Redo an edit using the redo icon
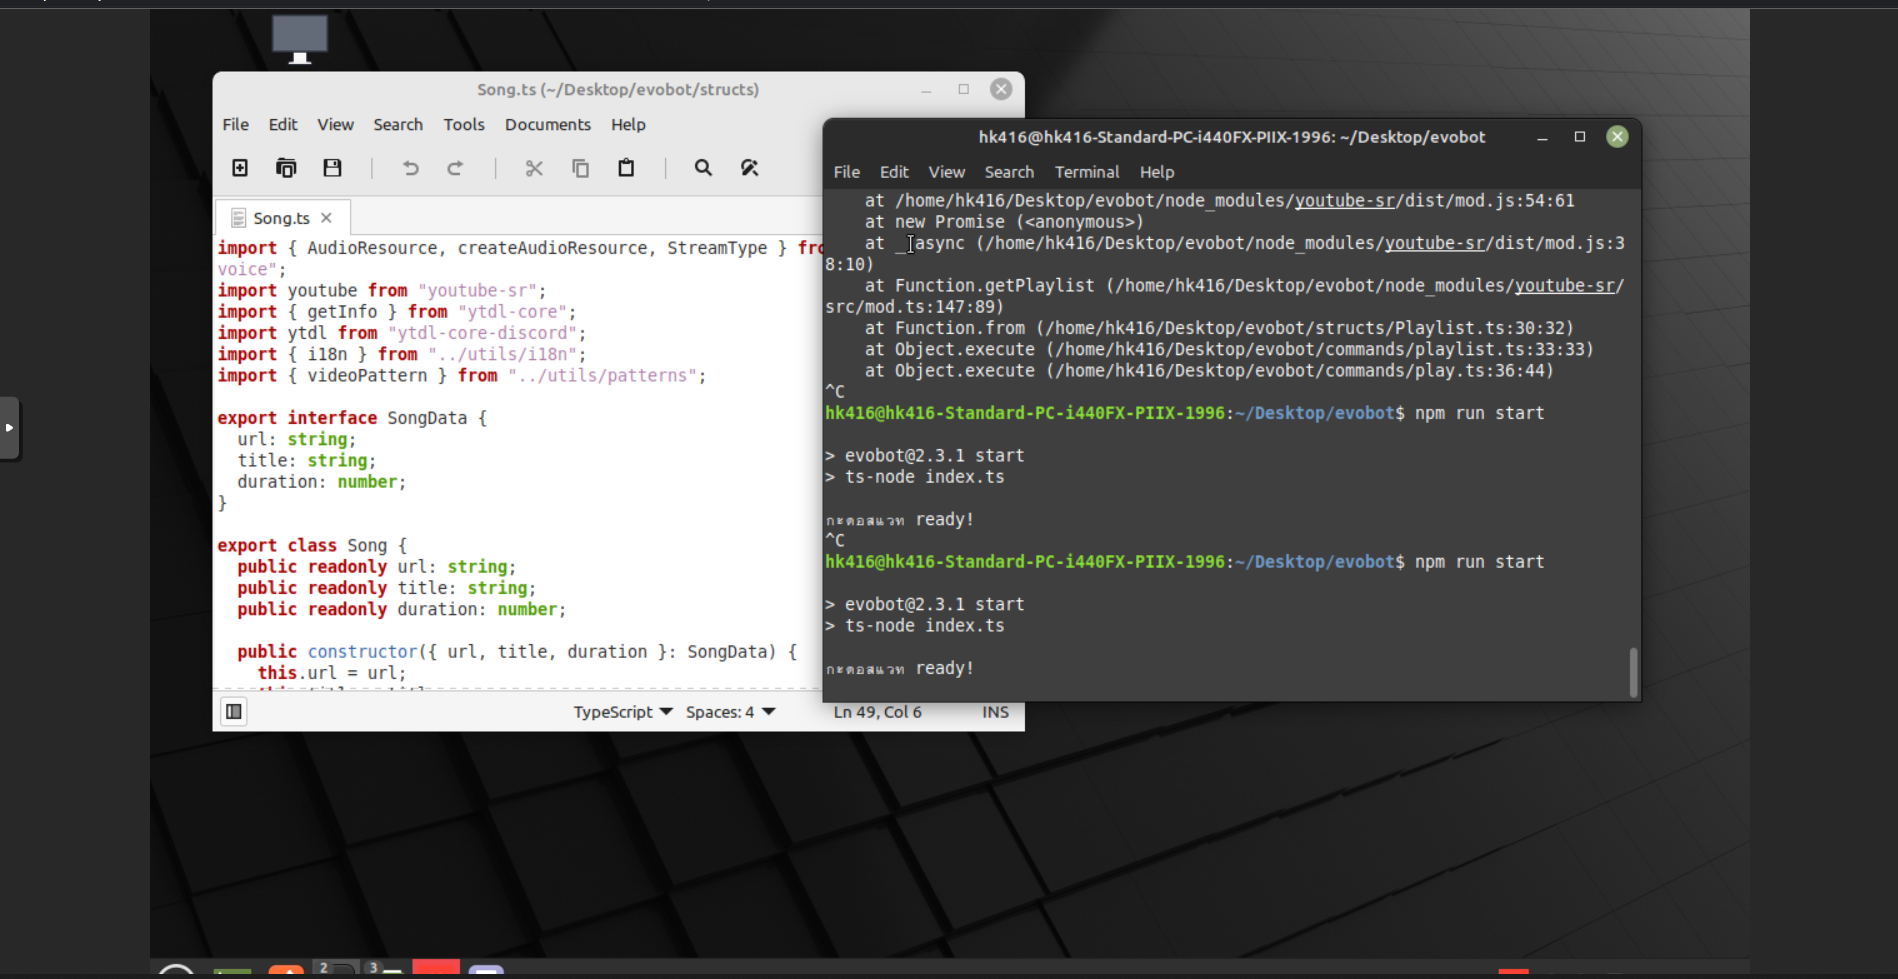The image size is (1898, 979). point(455,168)
